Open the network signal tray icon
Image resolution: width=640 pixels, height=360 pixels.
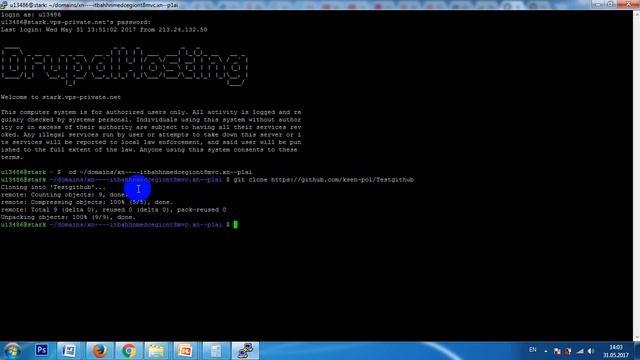[x=580, y=351]
